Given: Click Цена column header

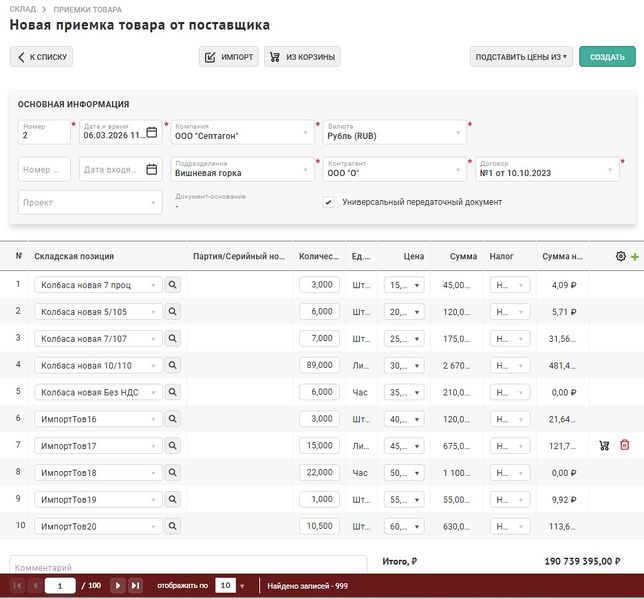Looking at the screenshot, I should (414, 256).
